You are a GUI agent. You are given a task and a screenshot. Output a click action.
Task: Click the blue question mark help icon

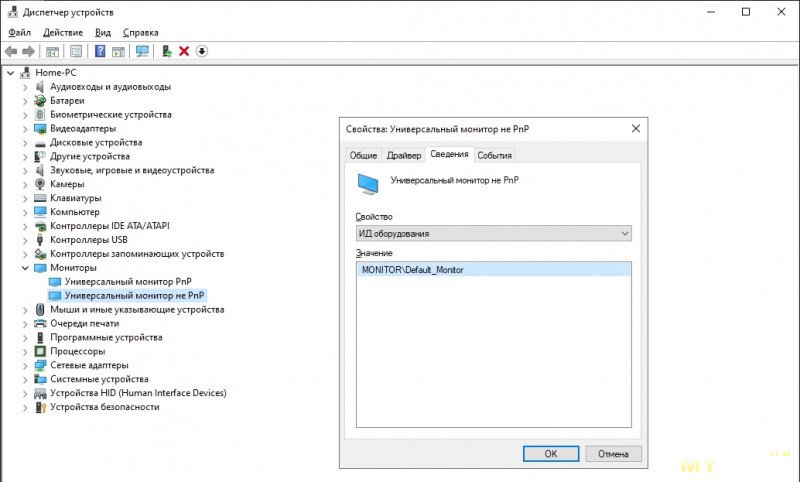click(100, 51)
